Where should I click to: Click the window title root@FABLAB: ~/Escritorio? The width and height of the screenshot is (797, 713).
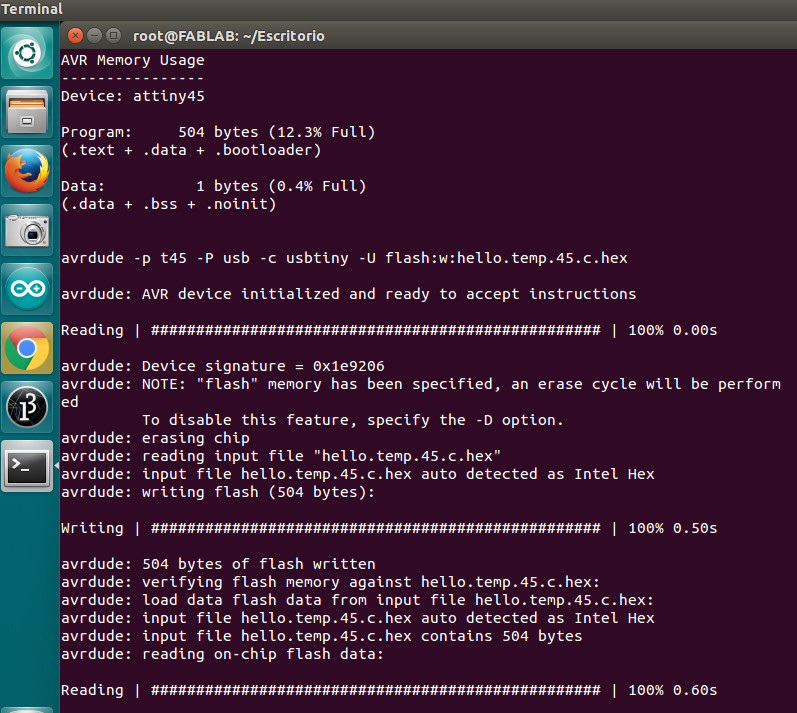(x=229, y=36)
